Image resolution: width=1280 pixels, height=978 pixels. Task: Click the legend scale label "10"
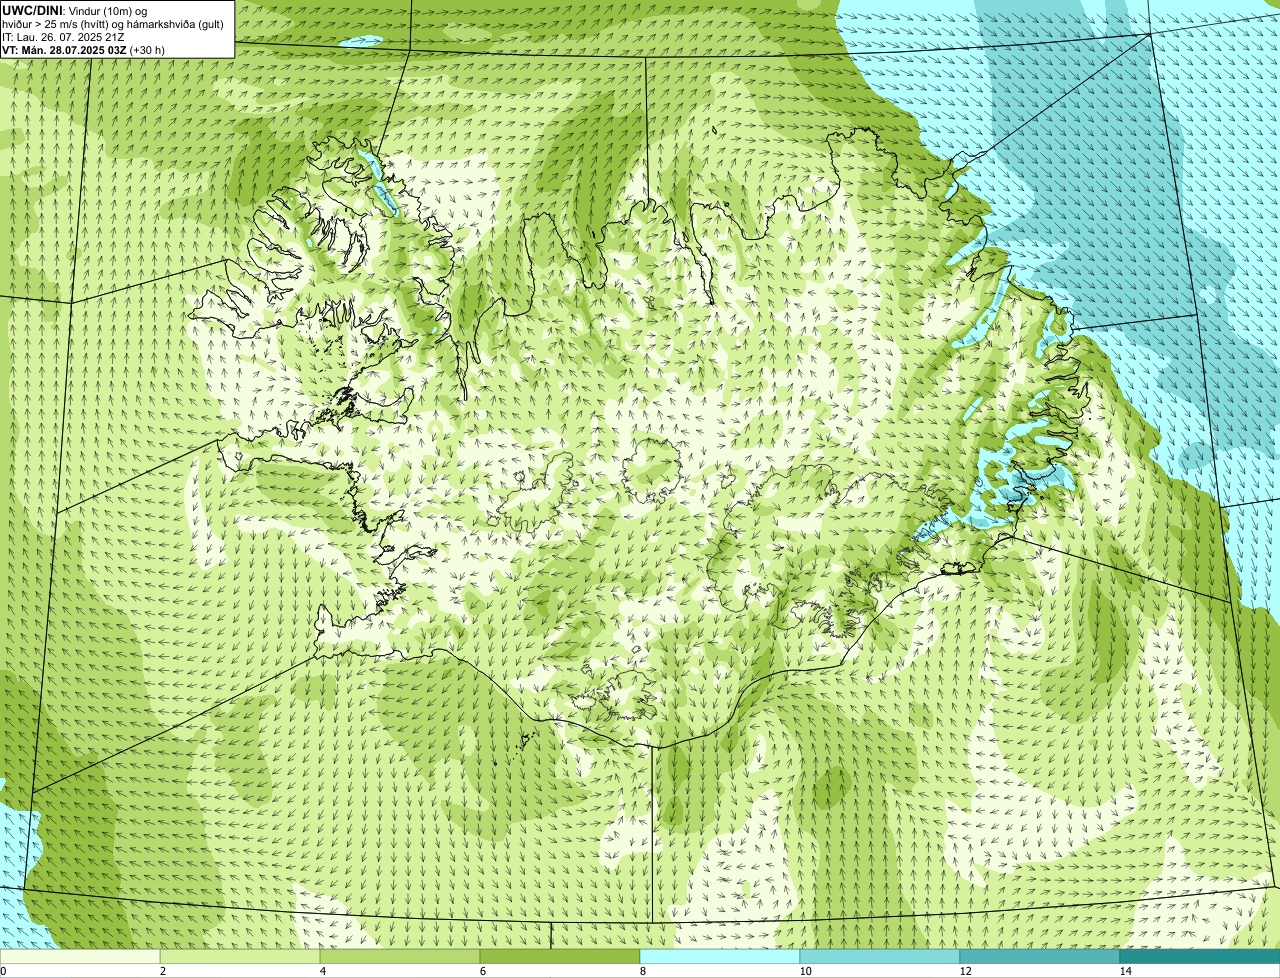point(805,971)
